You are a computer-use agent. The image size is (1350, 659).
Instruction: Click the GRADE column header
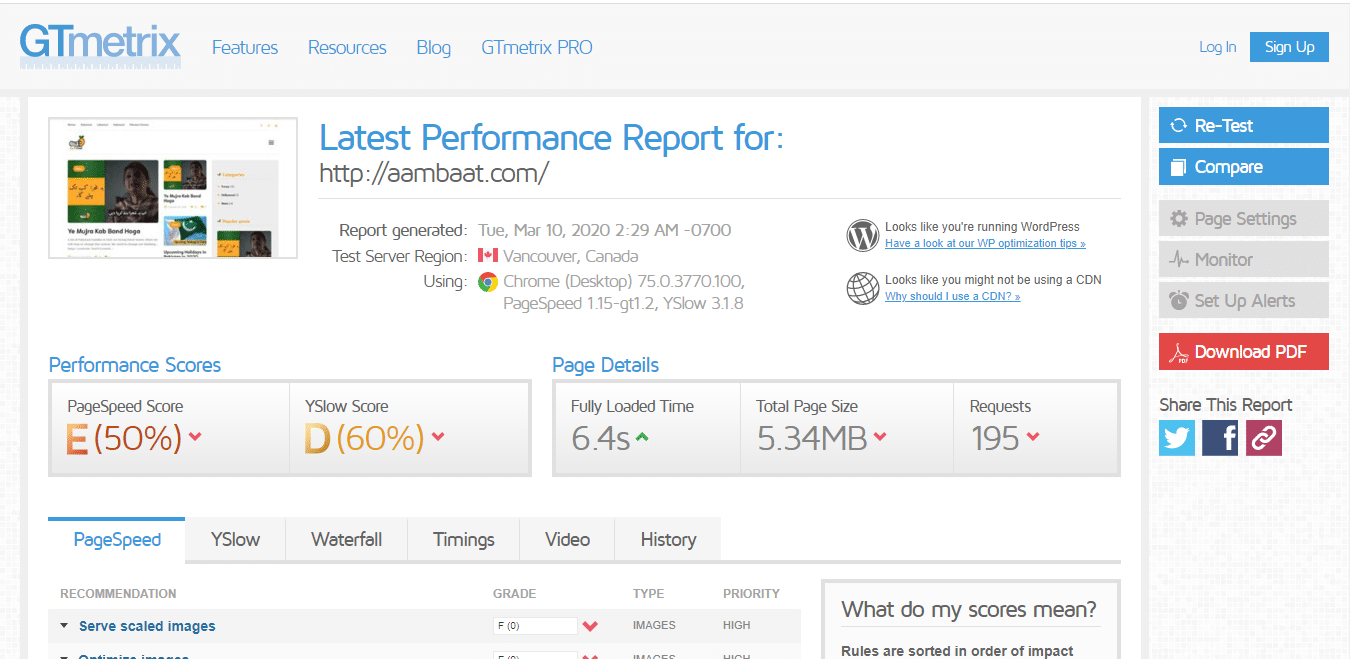(514, 594)
